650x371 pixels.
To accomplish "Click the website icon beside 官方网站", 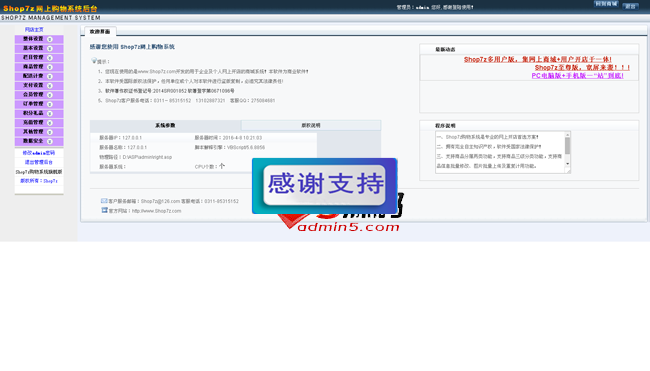I will [x=104, y=210].
